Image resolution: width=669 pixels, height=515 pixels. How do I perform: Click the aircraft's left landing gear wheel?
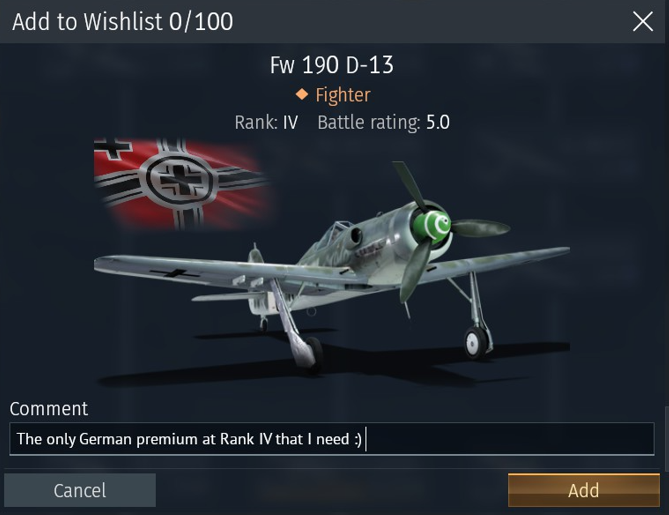coord(314,352)
